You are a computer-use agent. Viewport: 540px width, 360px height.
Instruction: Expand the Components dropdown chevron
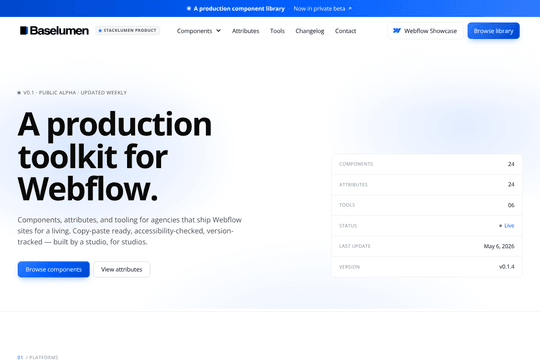[x=218, y=31]
